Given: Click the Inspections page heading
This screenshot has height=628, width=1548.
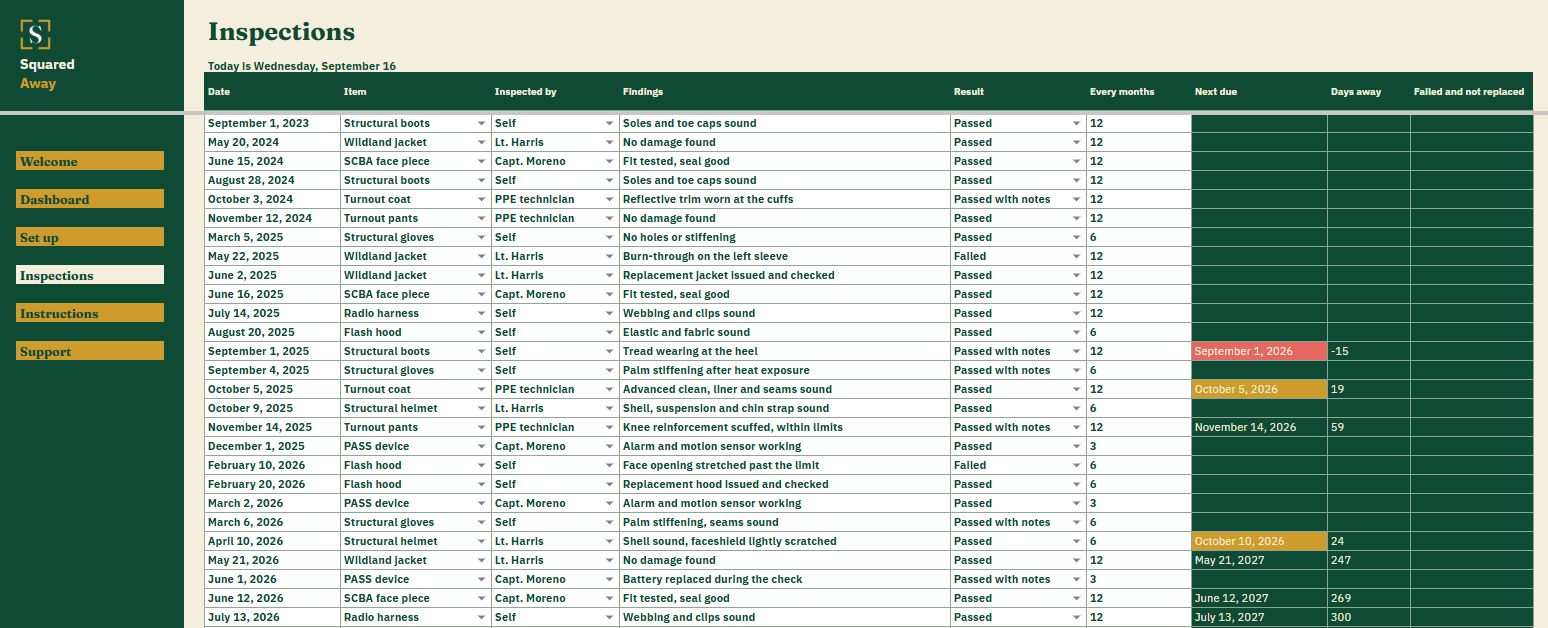Looking at the screenshot, I should 281,32.
